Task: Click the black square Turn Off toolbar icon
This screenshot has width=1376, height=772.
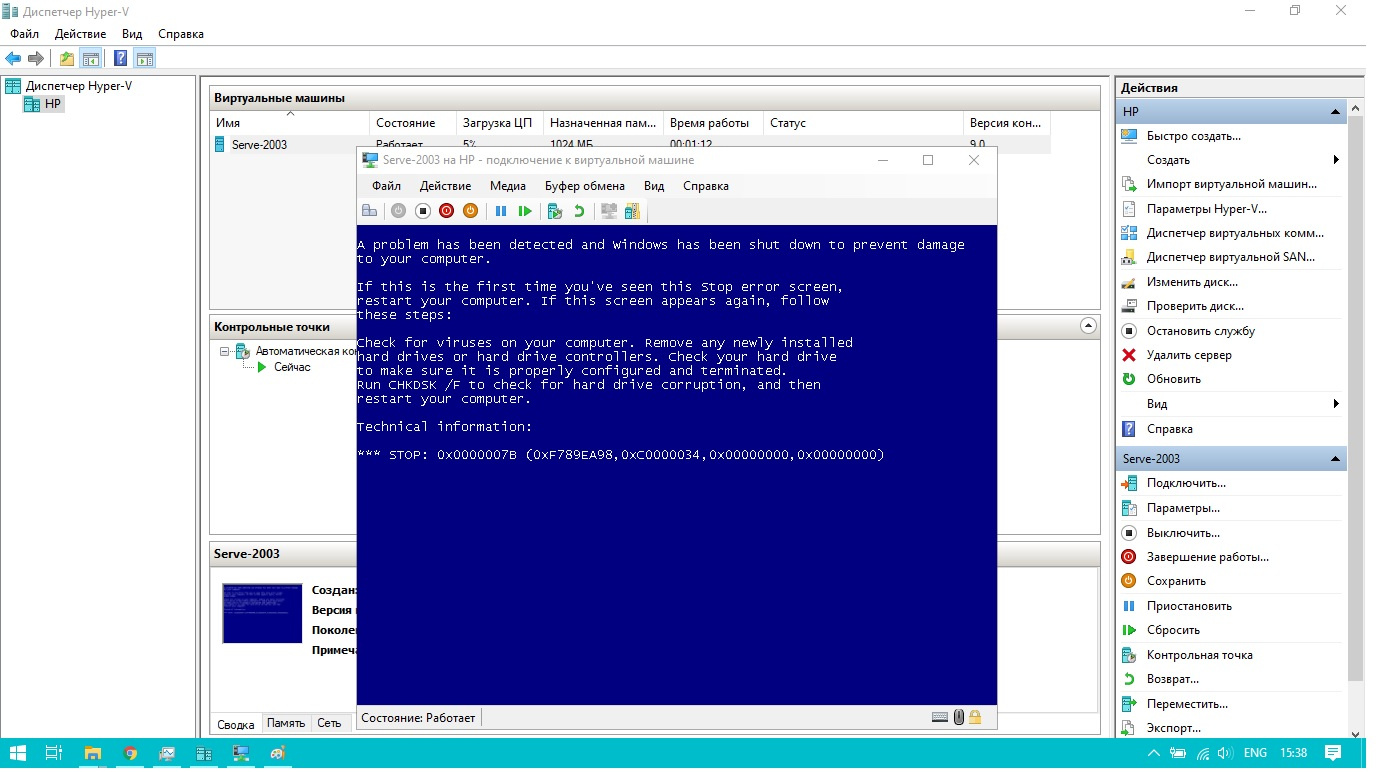Action: (423, 211)
